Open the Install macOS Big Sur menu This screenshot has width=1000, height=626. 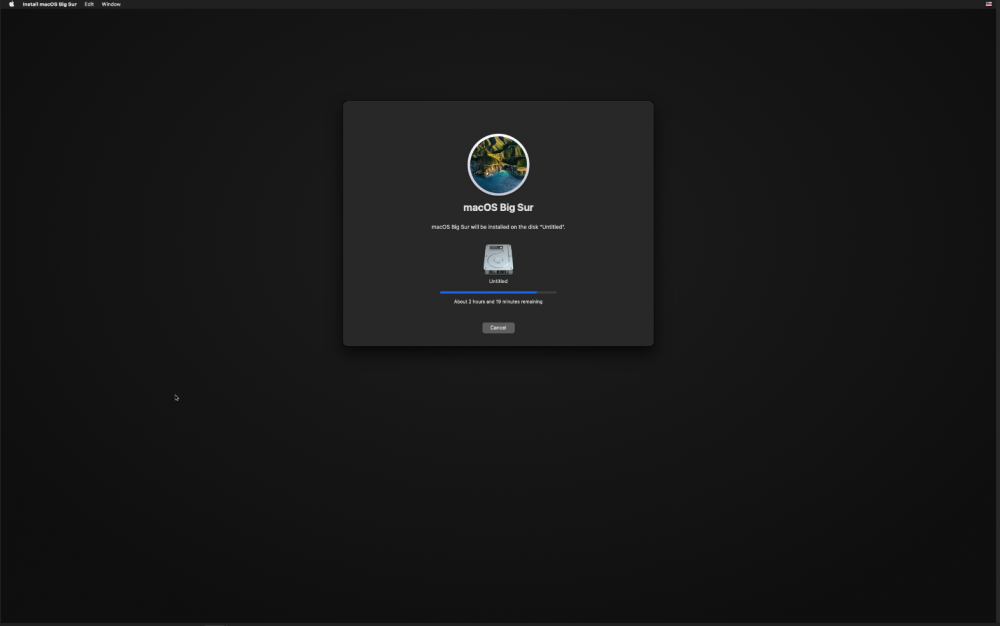point(50,4)
